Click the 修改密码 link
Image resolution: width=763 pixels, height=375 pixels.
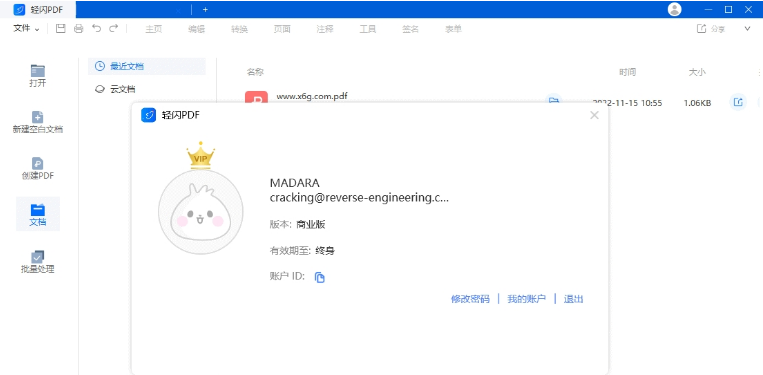(470, 299)
